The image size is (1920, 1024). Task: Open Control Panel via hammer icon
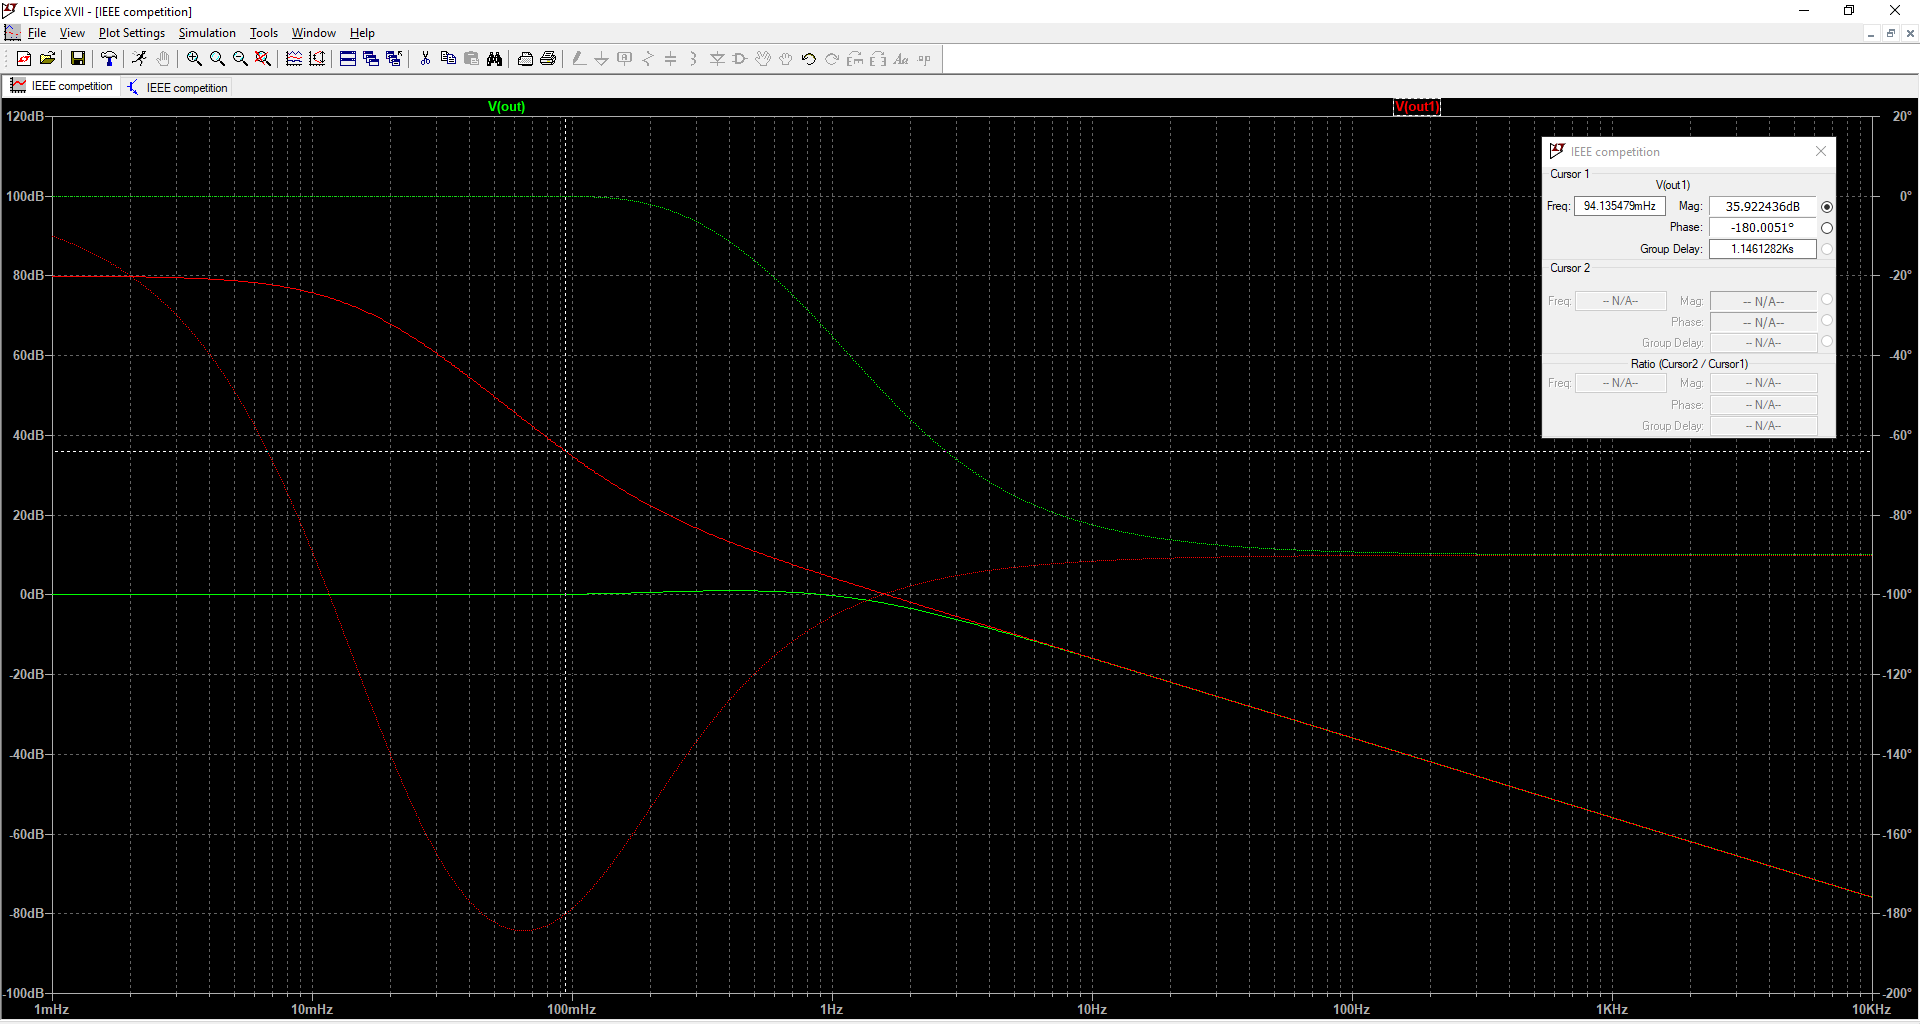coord(109,59)
